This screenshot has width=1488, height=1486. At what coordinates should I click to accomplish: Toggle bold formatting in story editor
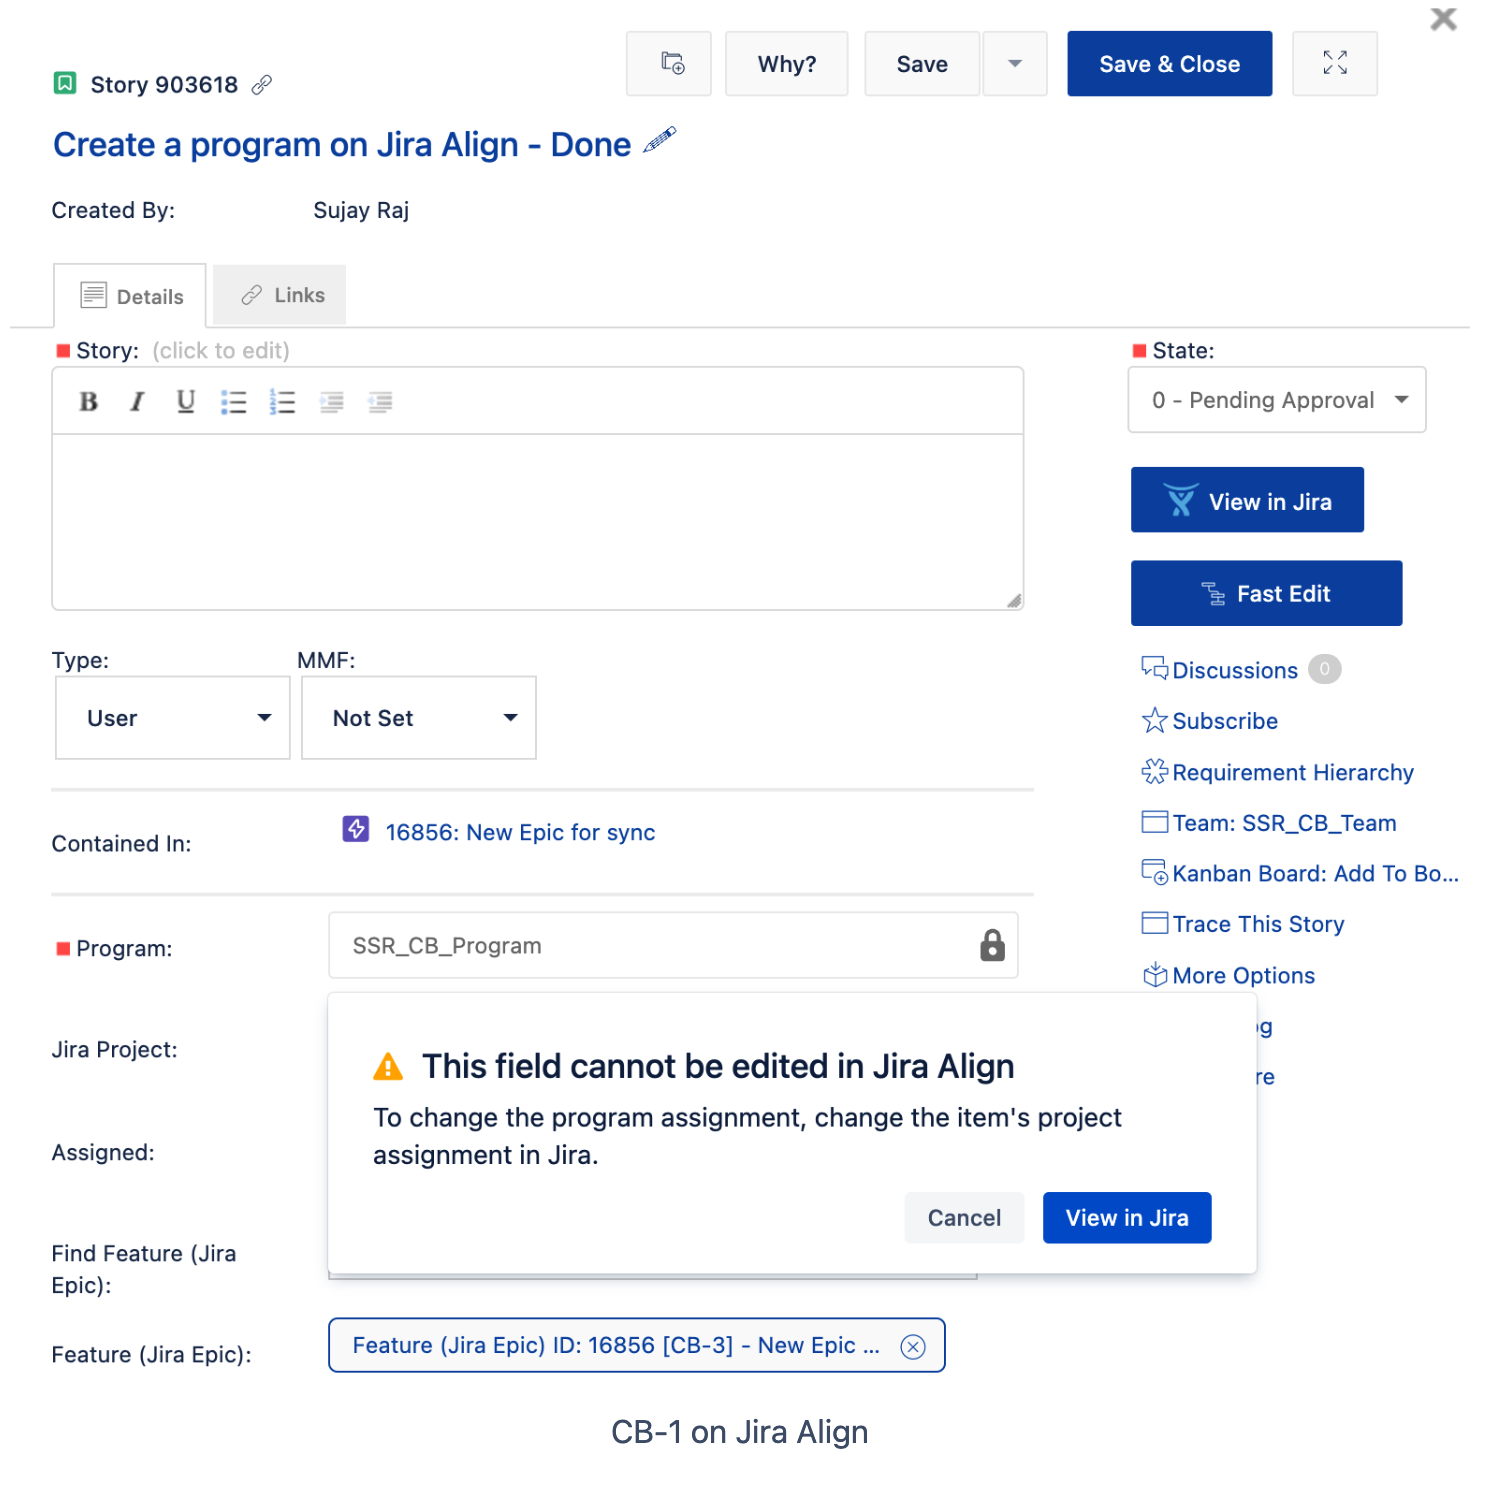point(89,401)
